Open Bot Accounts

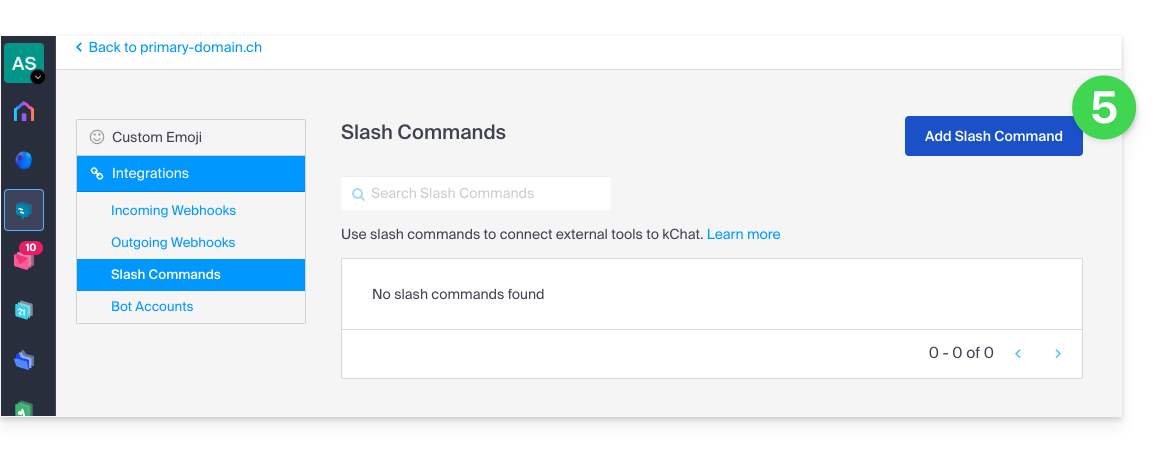click(152, 306)
